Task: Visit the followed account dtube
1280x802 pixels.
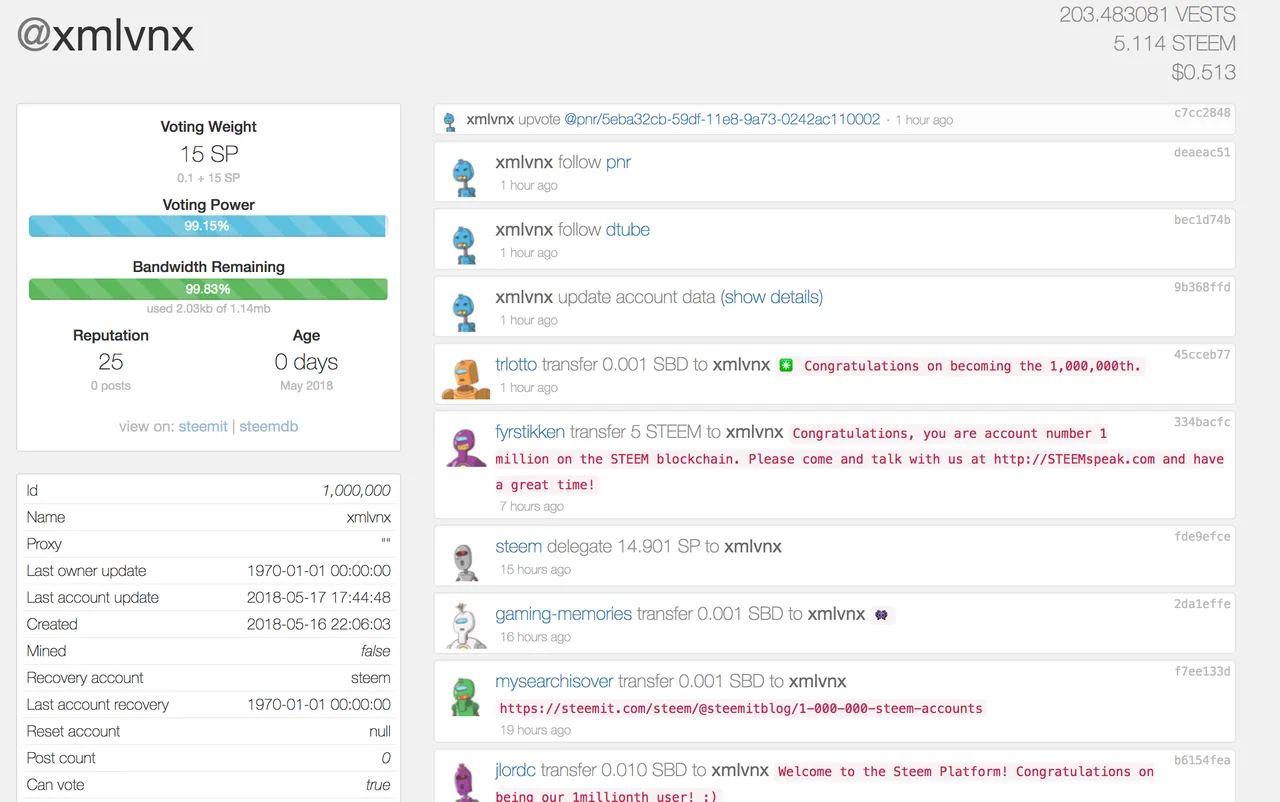Action: pos(628,229)
